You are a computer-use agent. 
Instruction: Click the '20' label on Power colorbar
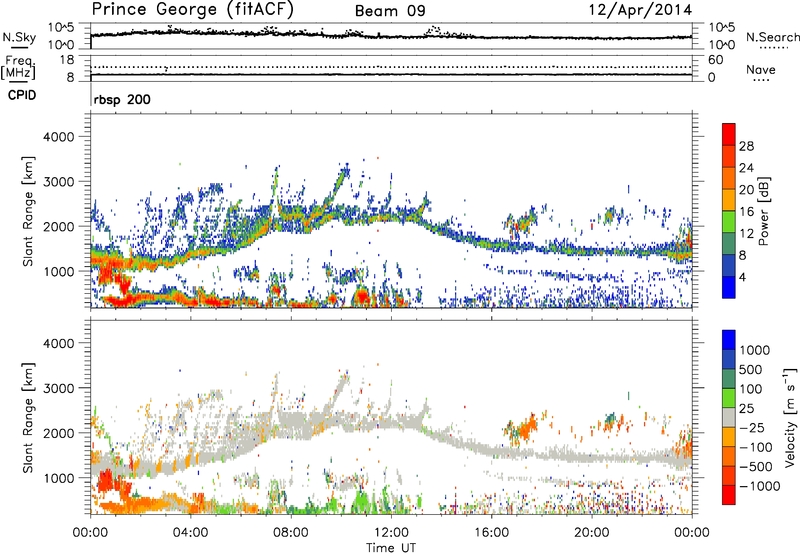click(x=746, y=190)
